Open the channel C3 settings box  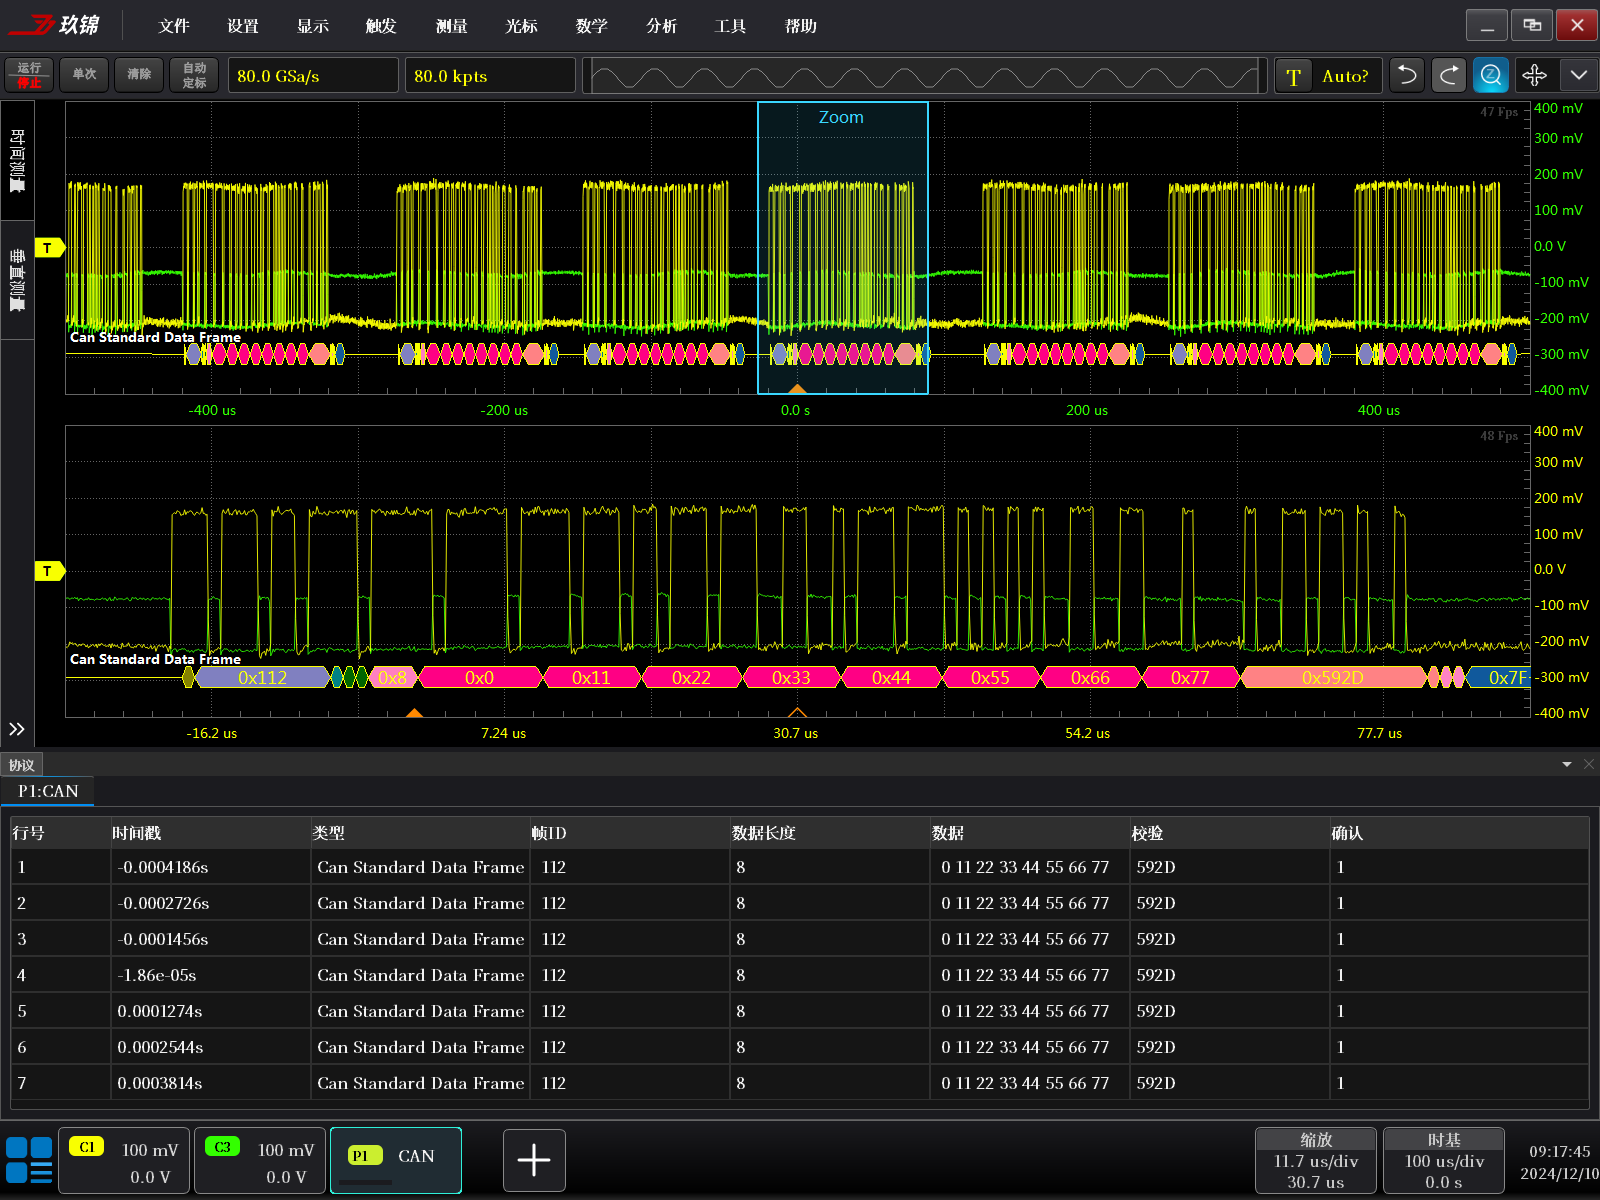259,1161
